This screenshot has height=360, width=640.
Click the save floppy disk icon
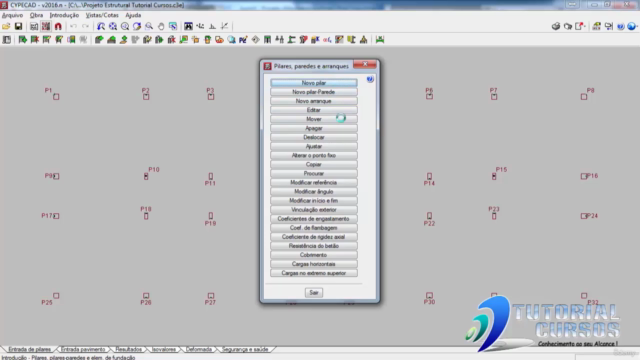(18, 26)
